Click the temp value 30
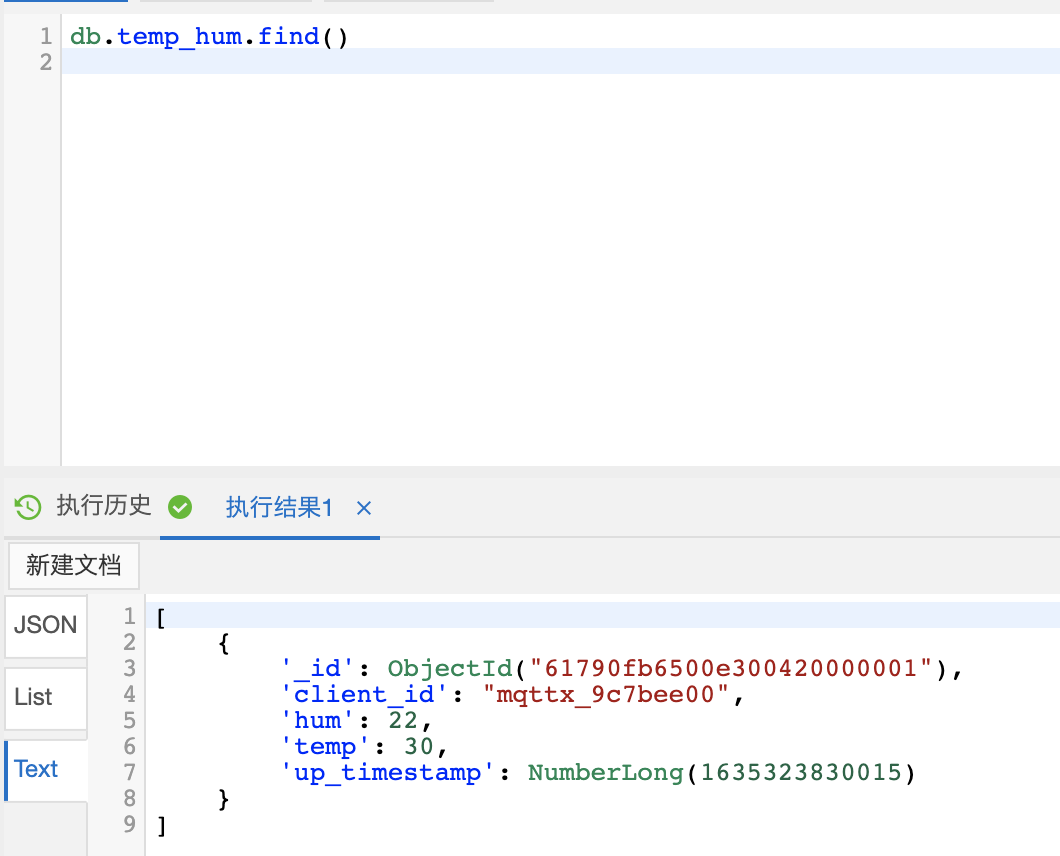 pyautogui.click(x=419, y=747)
